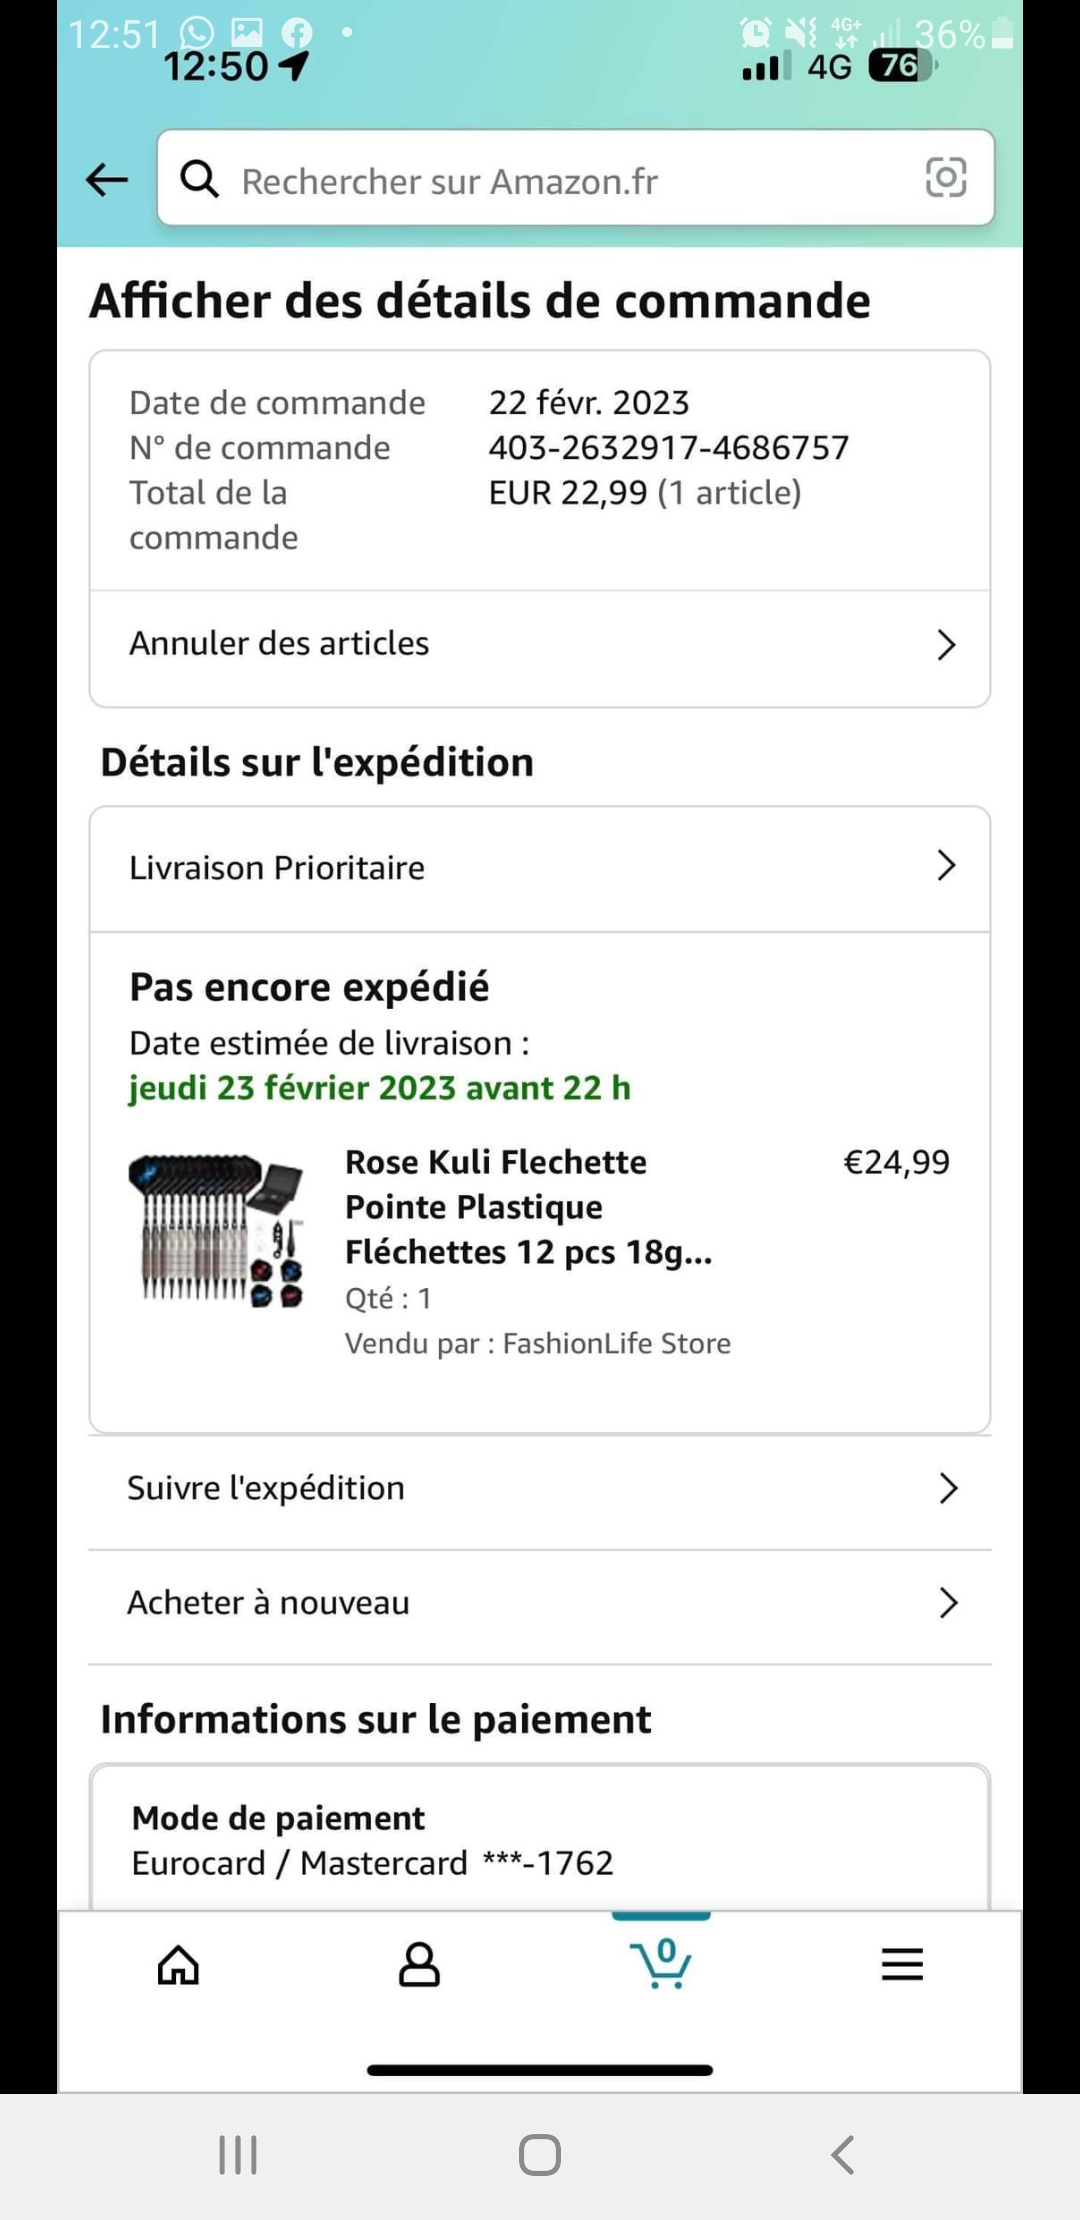This screenshot has height=2220, width=1080.
Task: Open camera scan lens icon
Action: [x=945, y=178]
